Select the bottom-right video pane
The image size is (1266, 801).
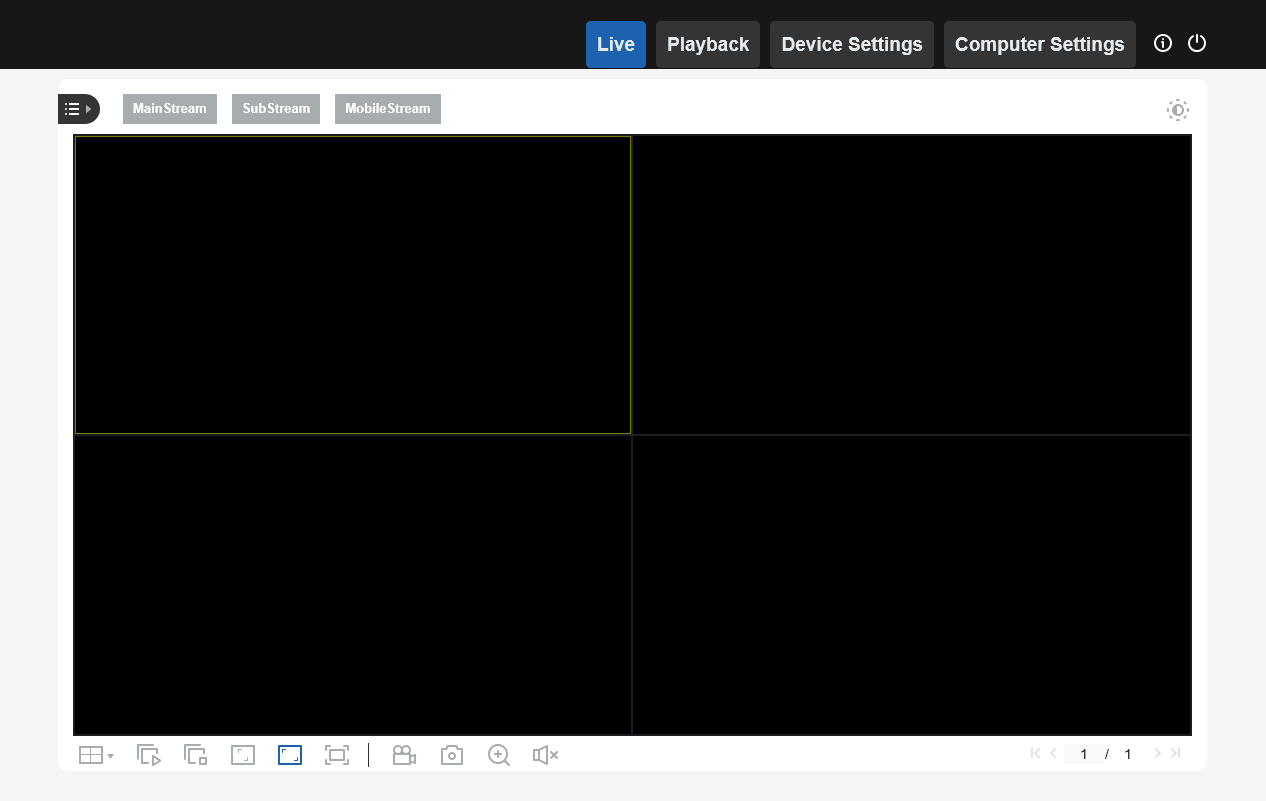912,585
